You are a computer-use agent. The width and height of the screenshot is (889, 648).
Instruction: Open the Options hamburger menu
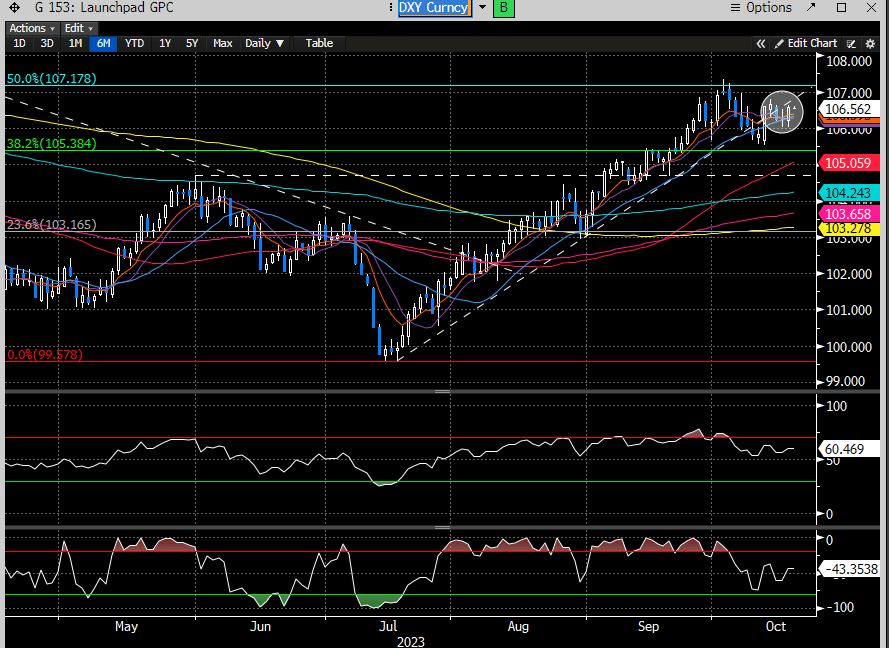point(762,8)
